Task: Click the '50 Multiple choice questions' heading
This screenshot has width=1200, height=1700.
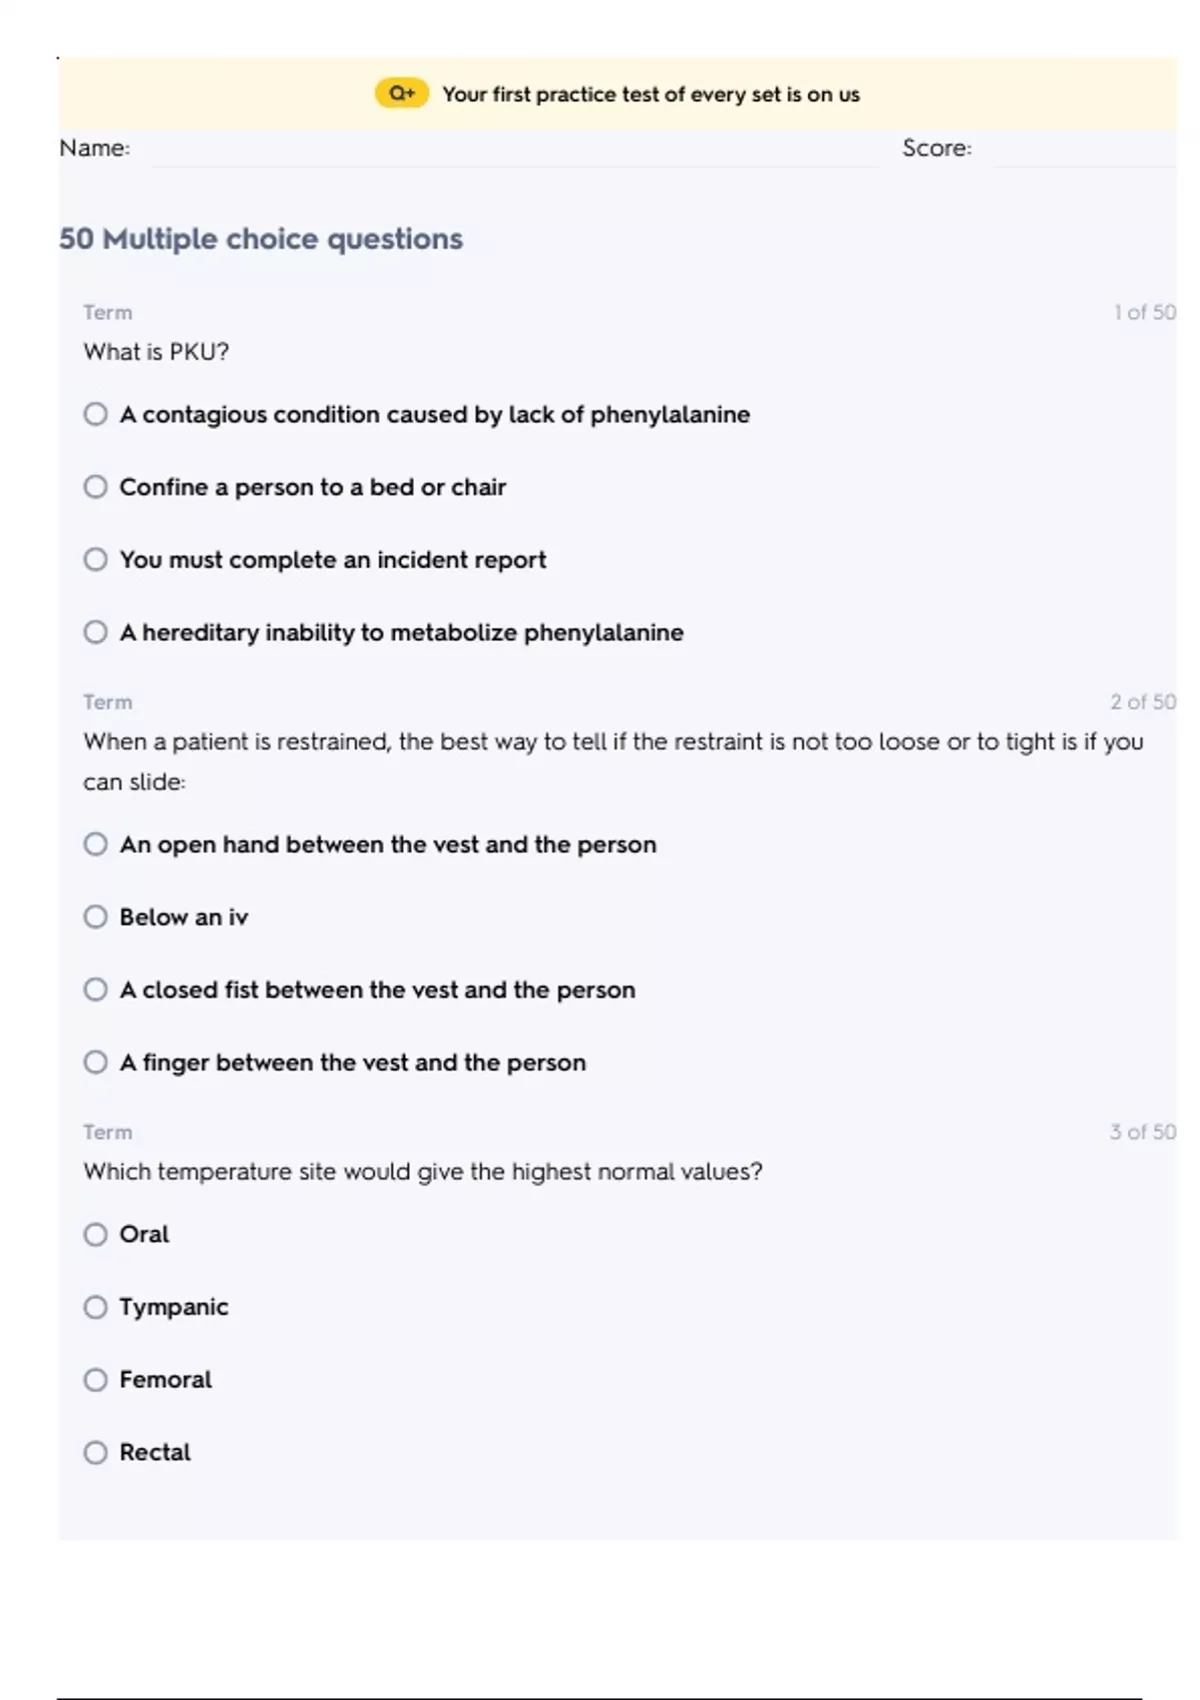Action: point(261,239)
